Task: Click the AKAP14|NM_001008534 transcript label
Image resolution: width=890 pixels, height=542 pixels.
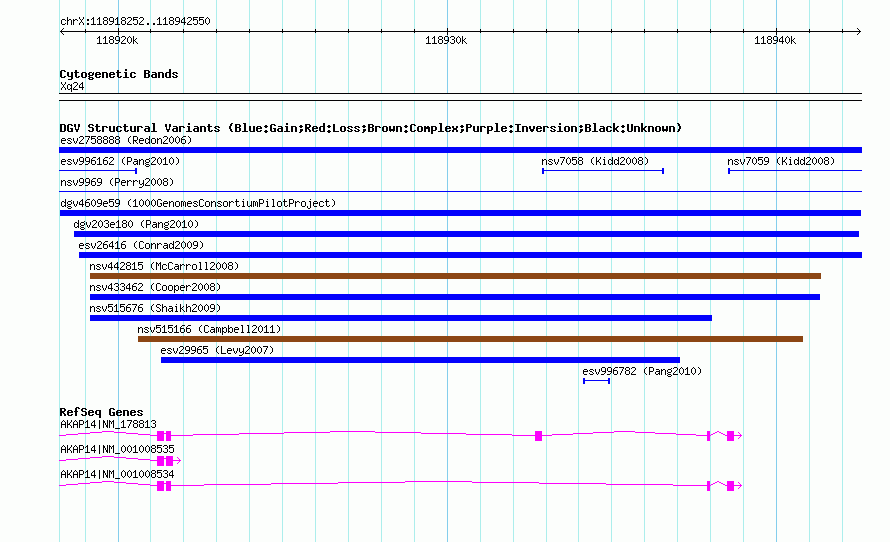Action: (117, 474)
